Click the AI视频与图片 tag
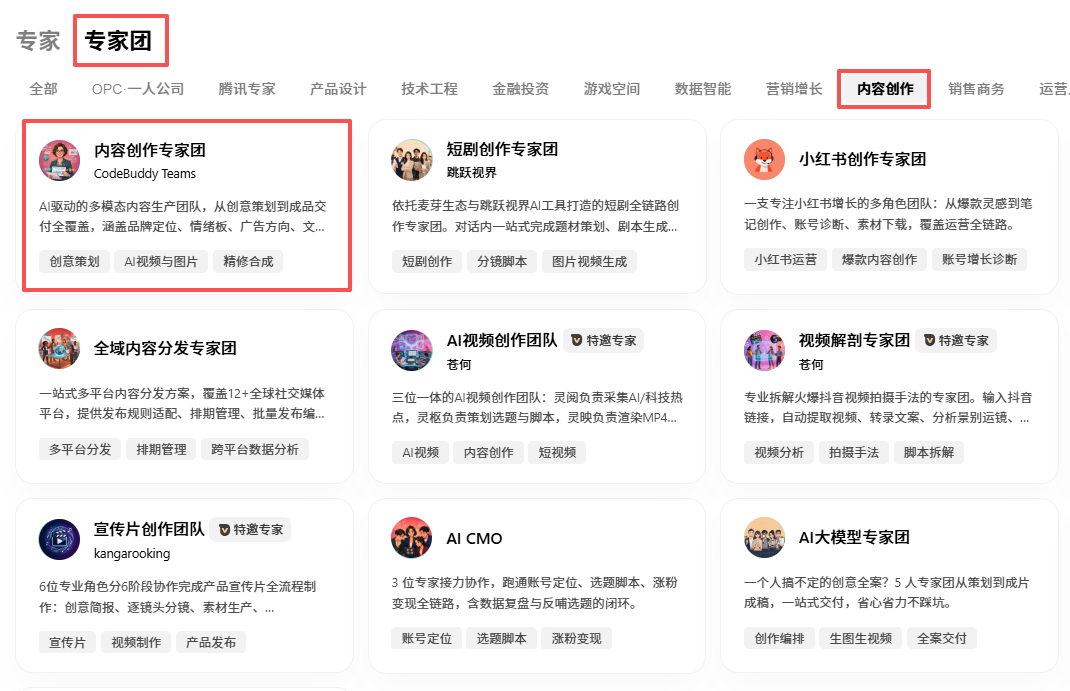This screenshot has height=691, width=1070. point(161,262)
